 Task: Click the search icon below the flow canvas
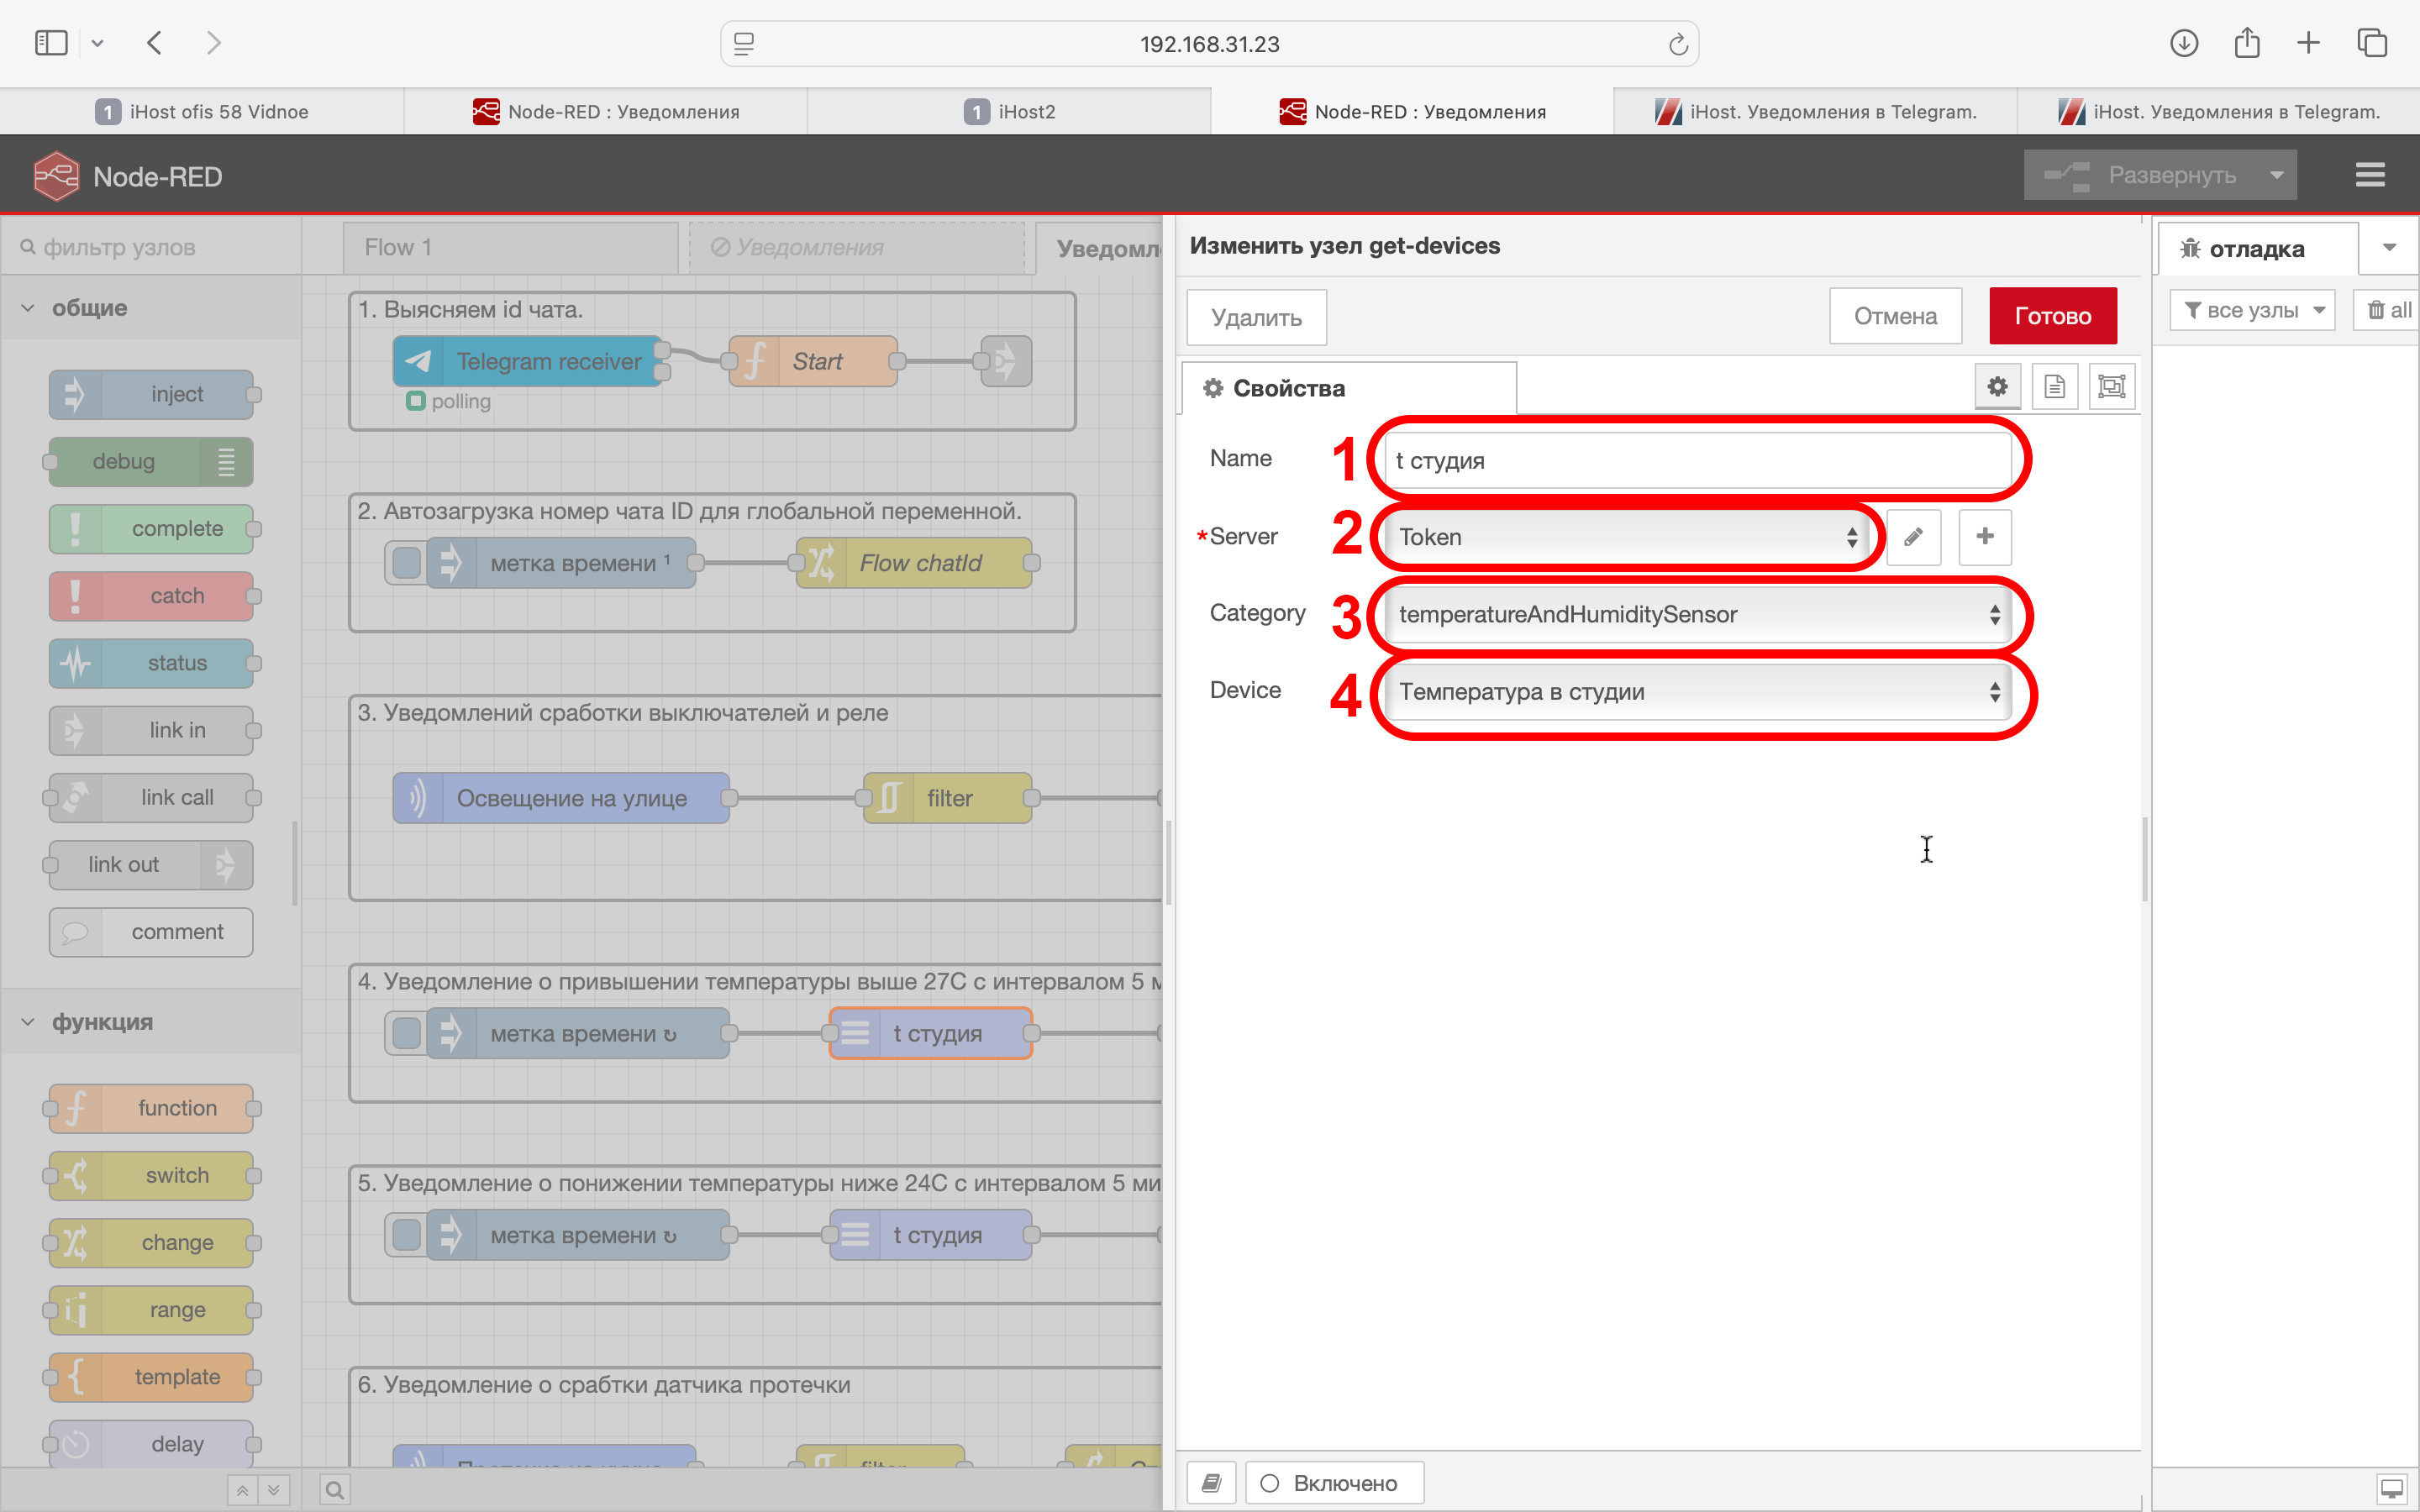point(335,1490)
